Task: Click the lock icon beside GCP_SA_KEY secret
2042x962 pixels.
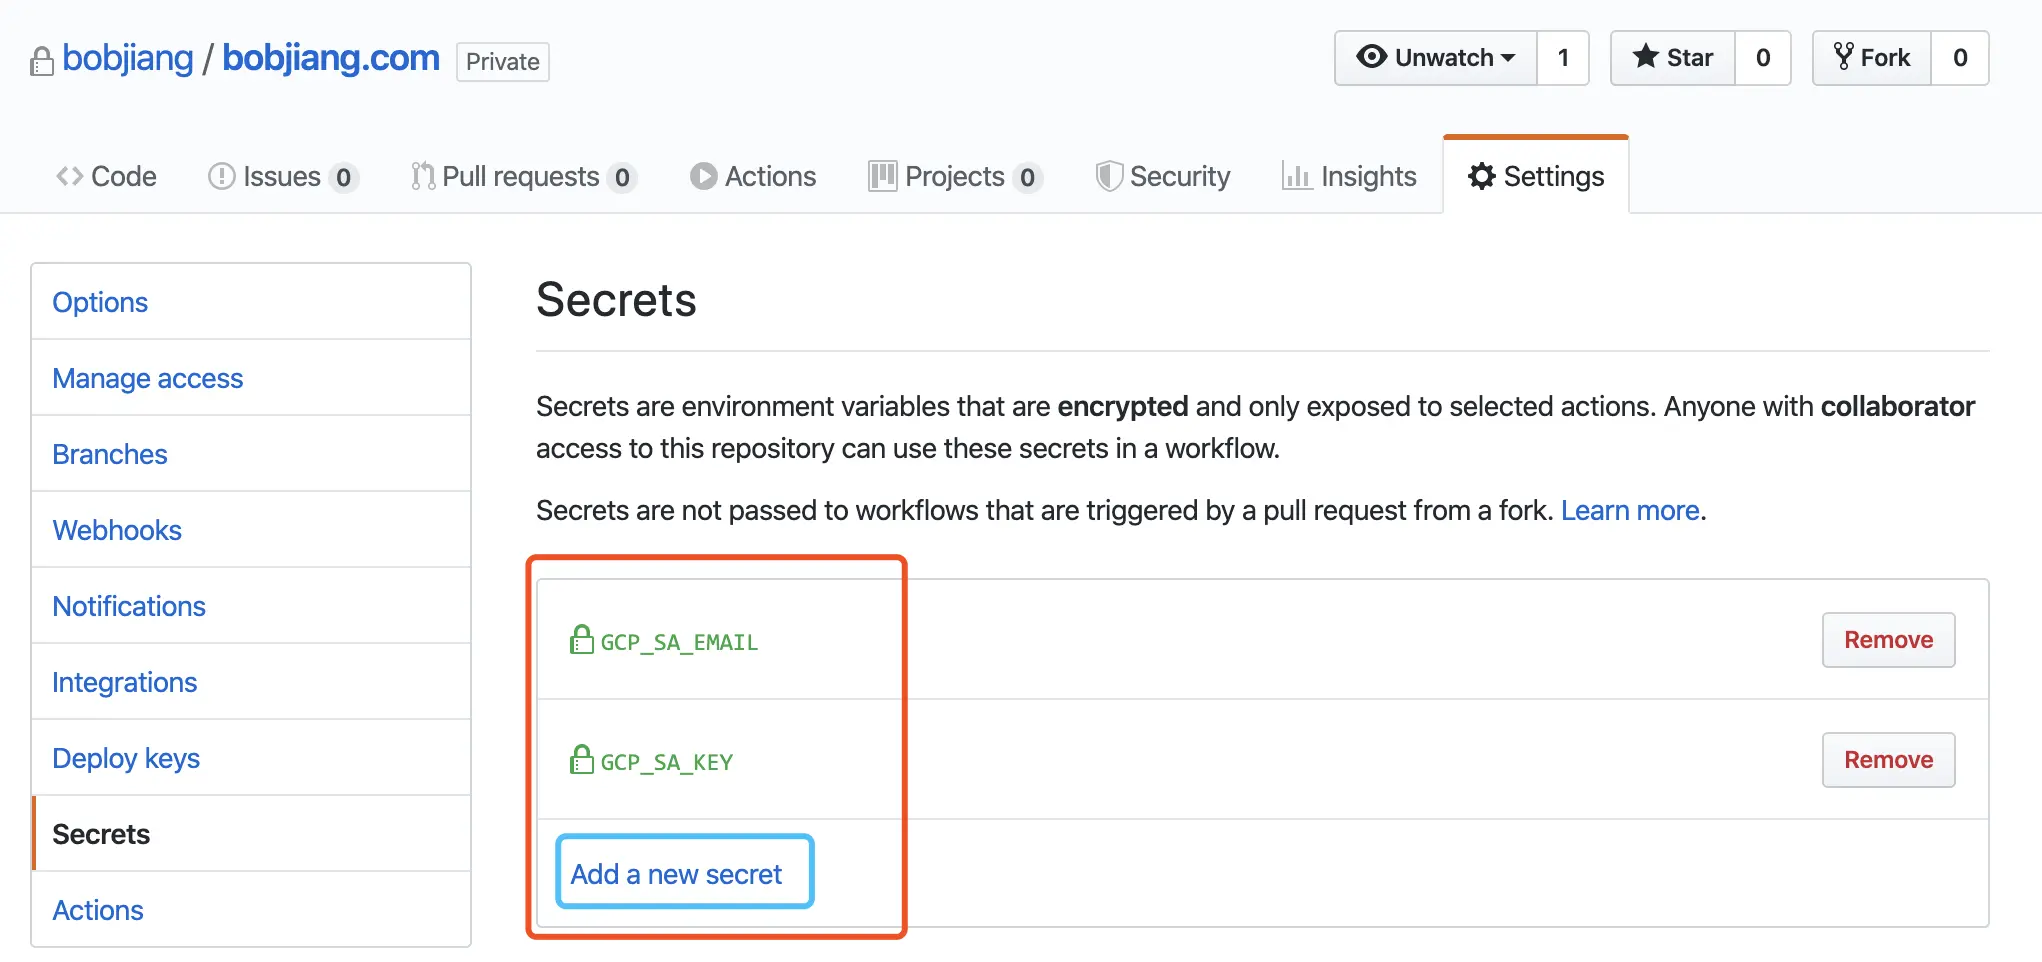Action: pyautogui.click(x=580, y=760)
